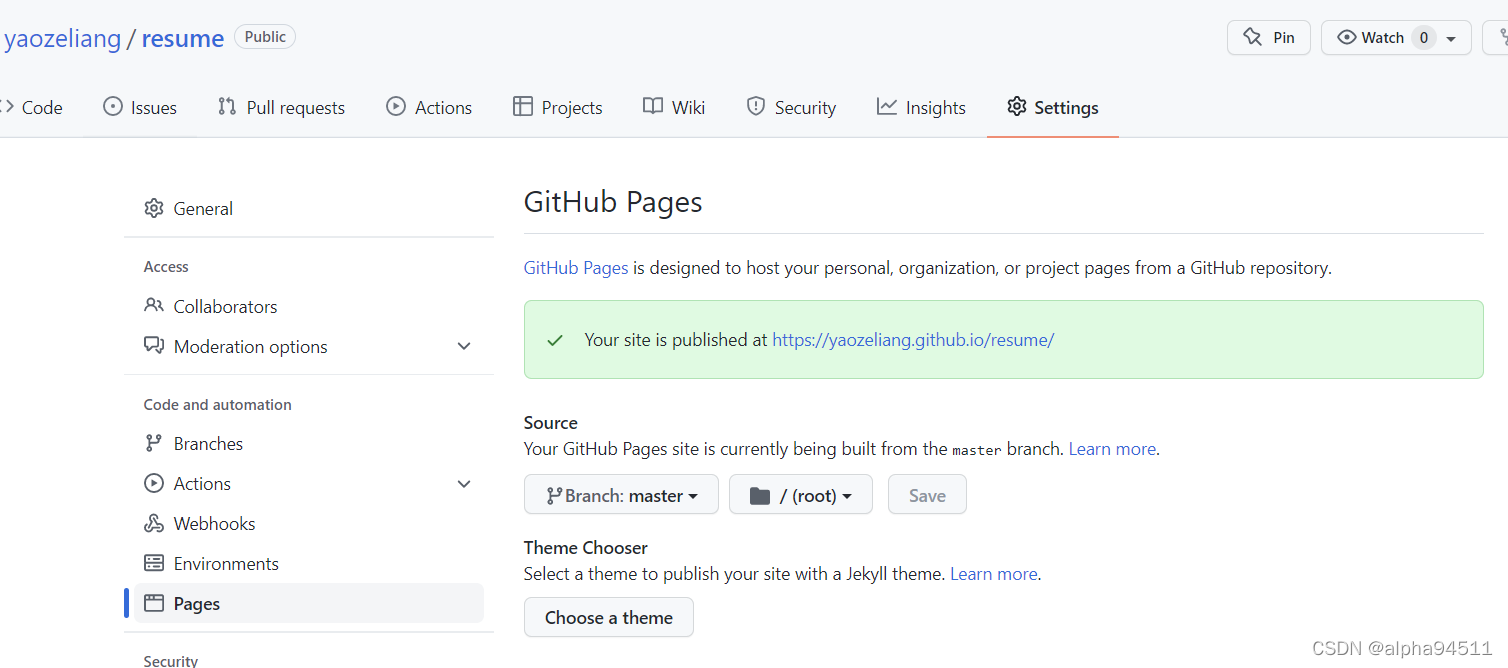
Task: Open the Watch dropdown arrow
Action: coord(1451,38)
